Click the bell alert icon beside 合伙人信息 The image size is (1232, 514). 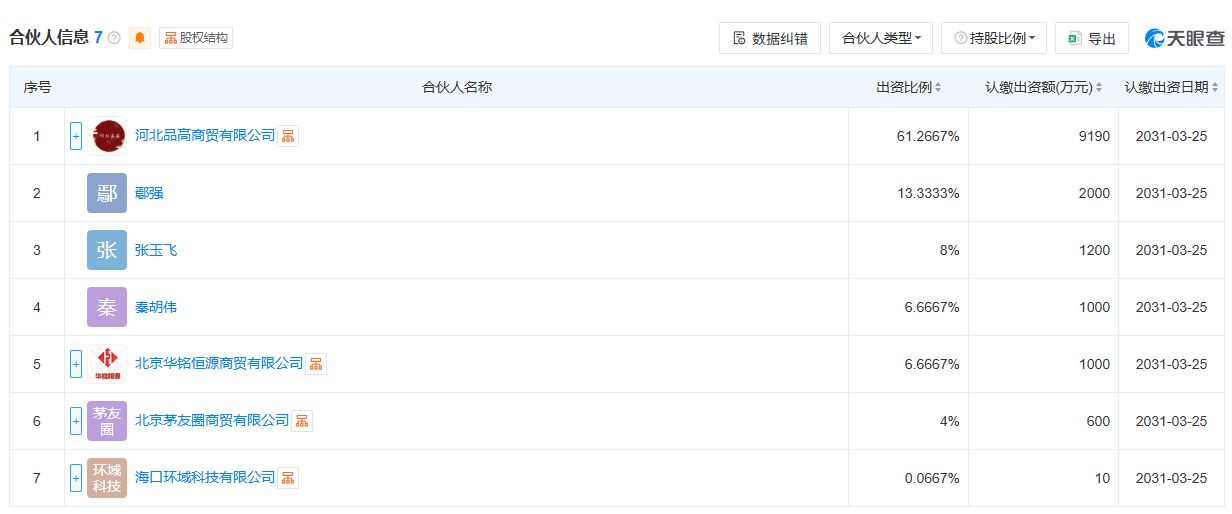140,38
